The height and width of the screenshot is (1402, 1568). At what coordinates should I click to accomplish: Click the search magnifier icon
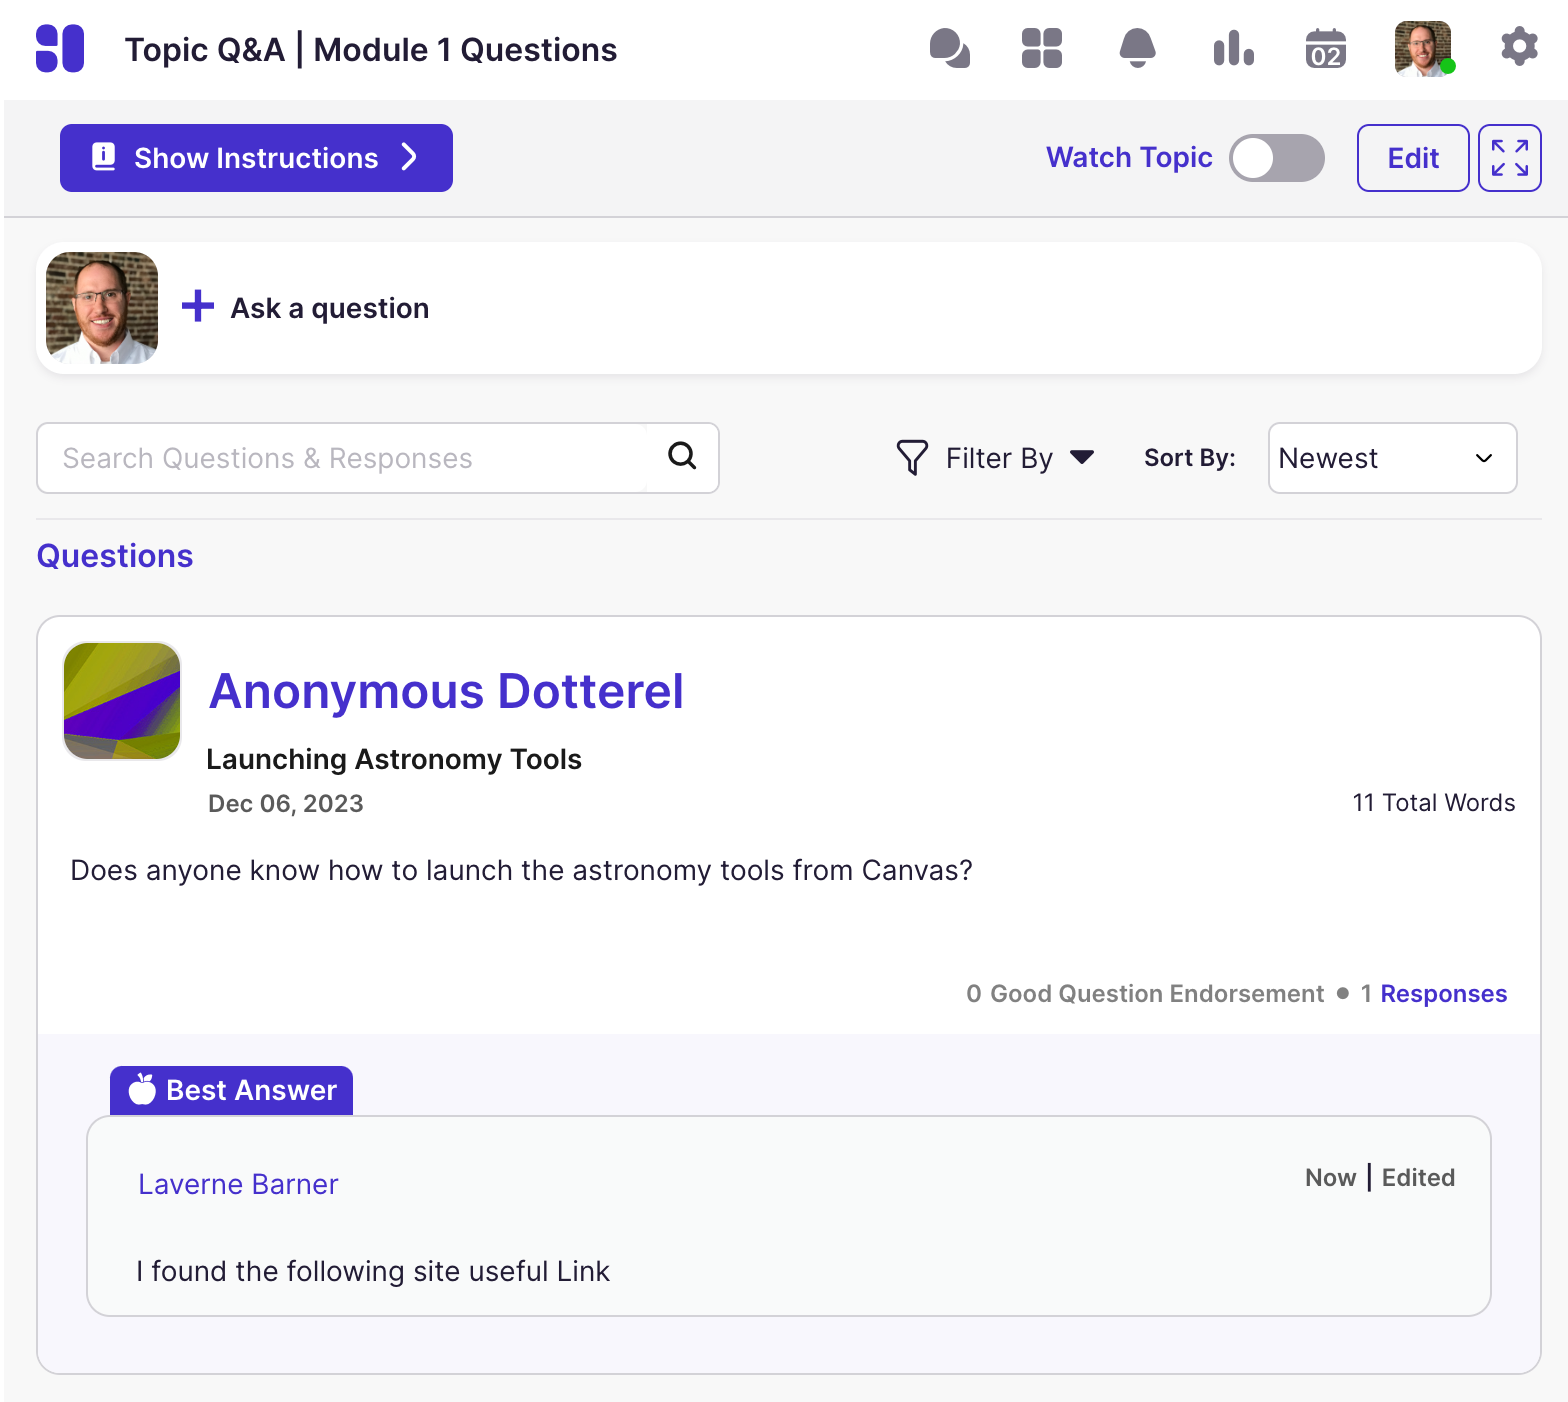click(682, 456)
